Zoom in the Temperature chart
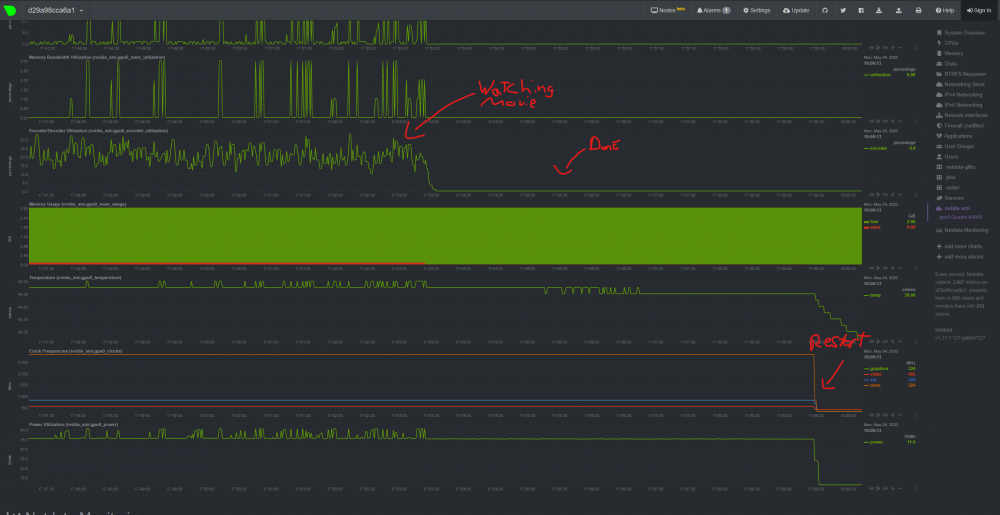This screenshot has height=515, width=1000. tap(893, 341)
